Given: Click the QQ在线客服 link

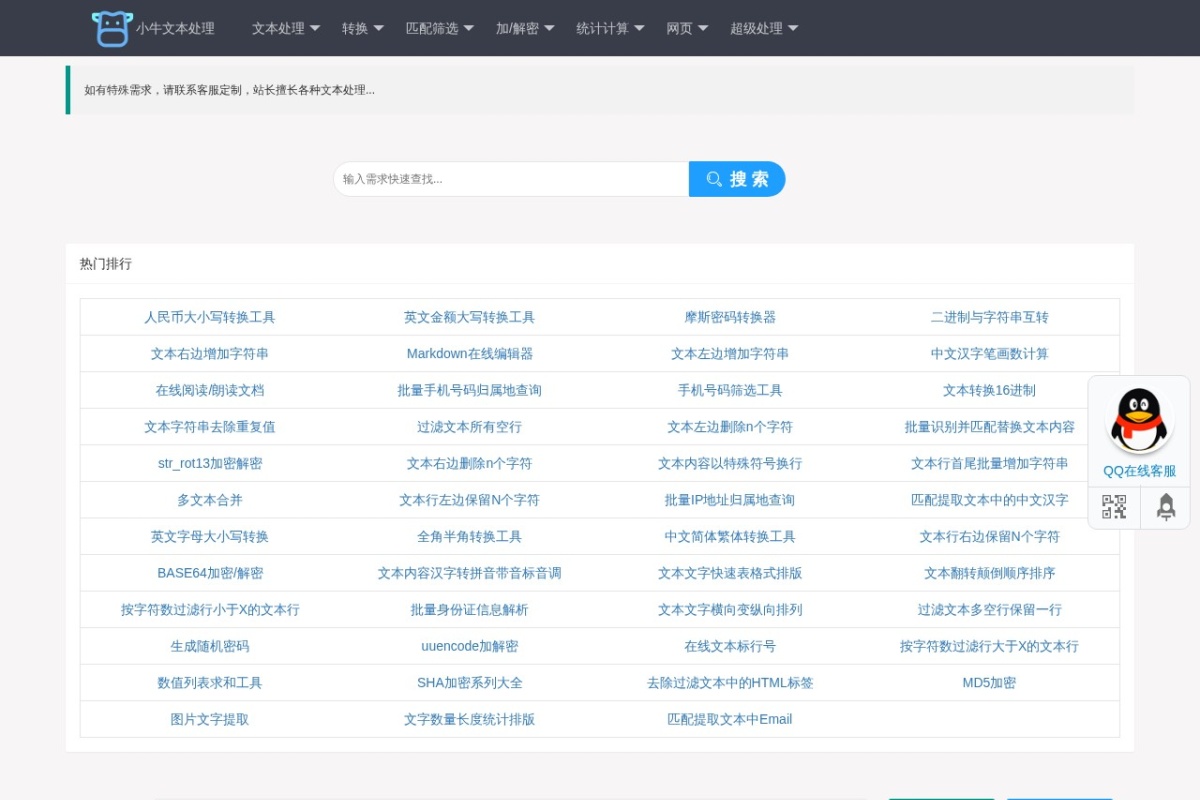Looking at the screenshot, I should coord(1139,471).
